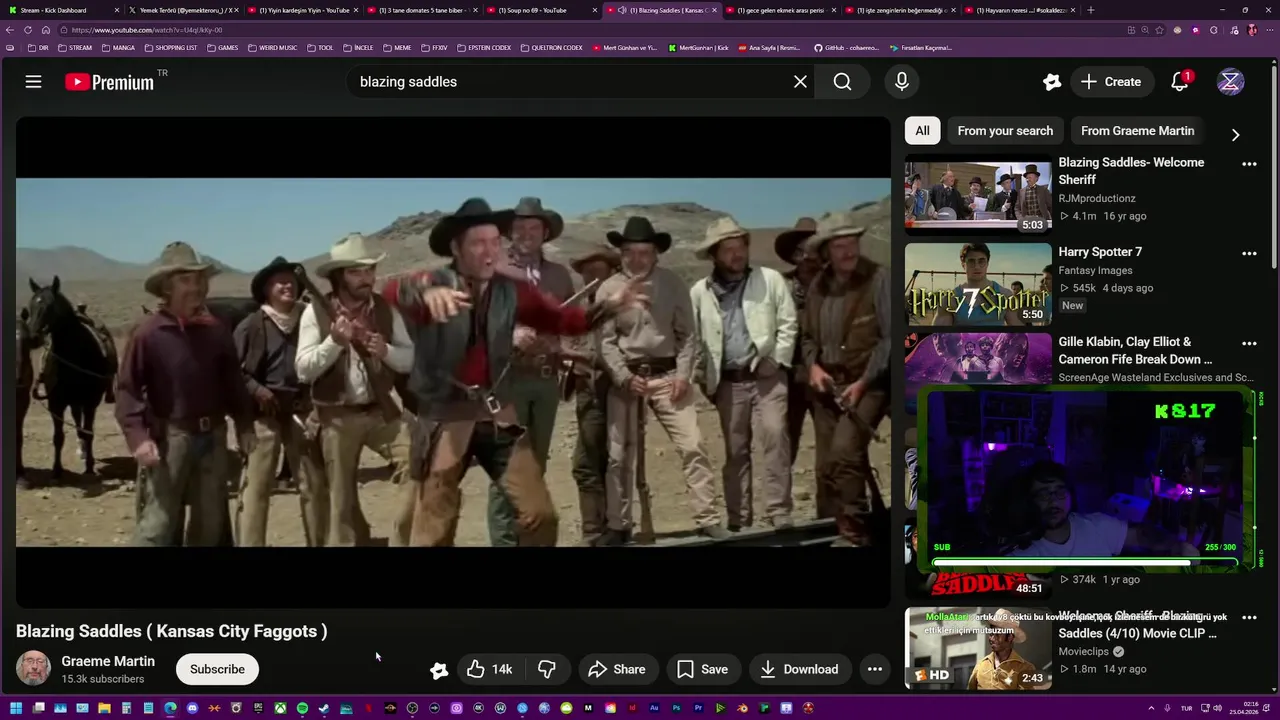Open the sparkle Ask icon beside Create
Viewport: 1280px width, 720px height.
point(1051,82)
